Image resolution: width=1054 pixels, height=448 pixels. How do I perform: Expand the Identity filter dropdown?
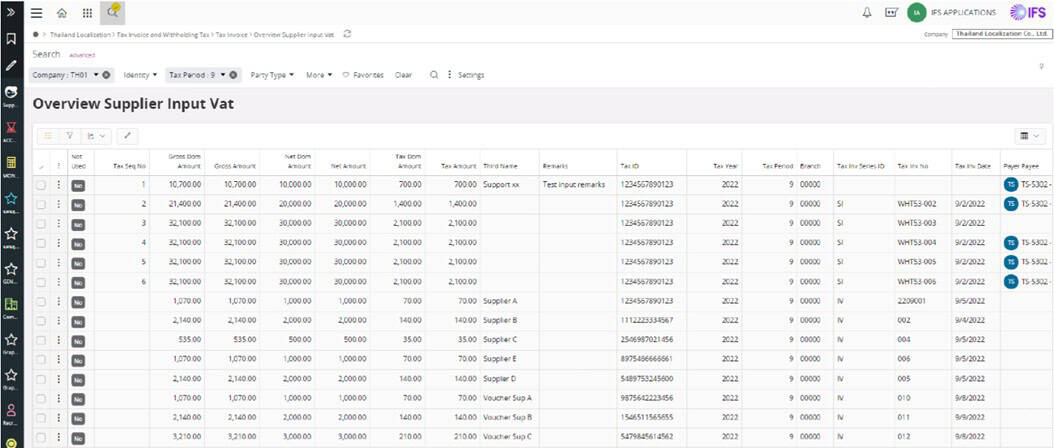(139, 75)
